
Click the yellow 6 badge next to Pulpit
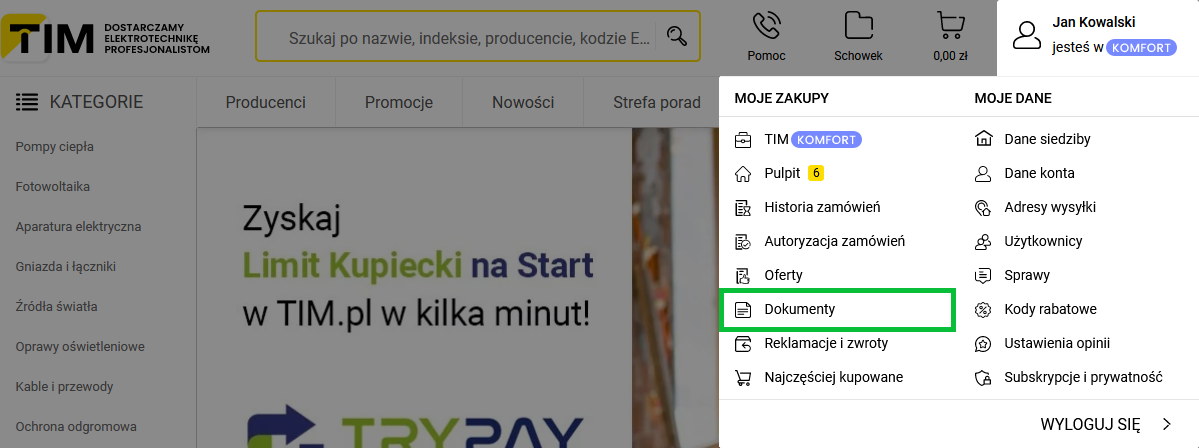tap(816, 174)
